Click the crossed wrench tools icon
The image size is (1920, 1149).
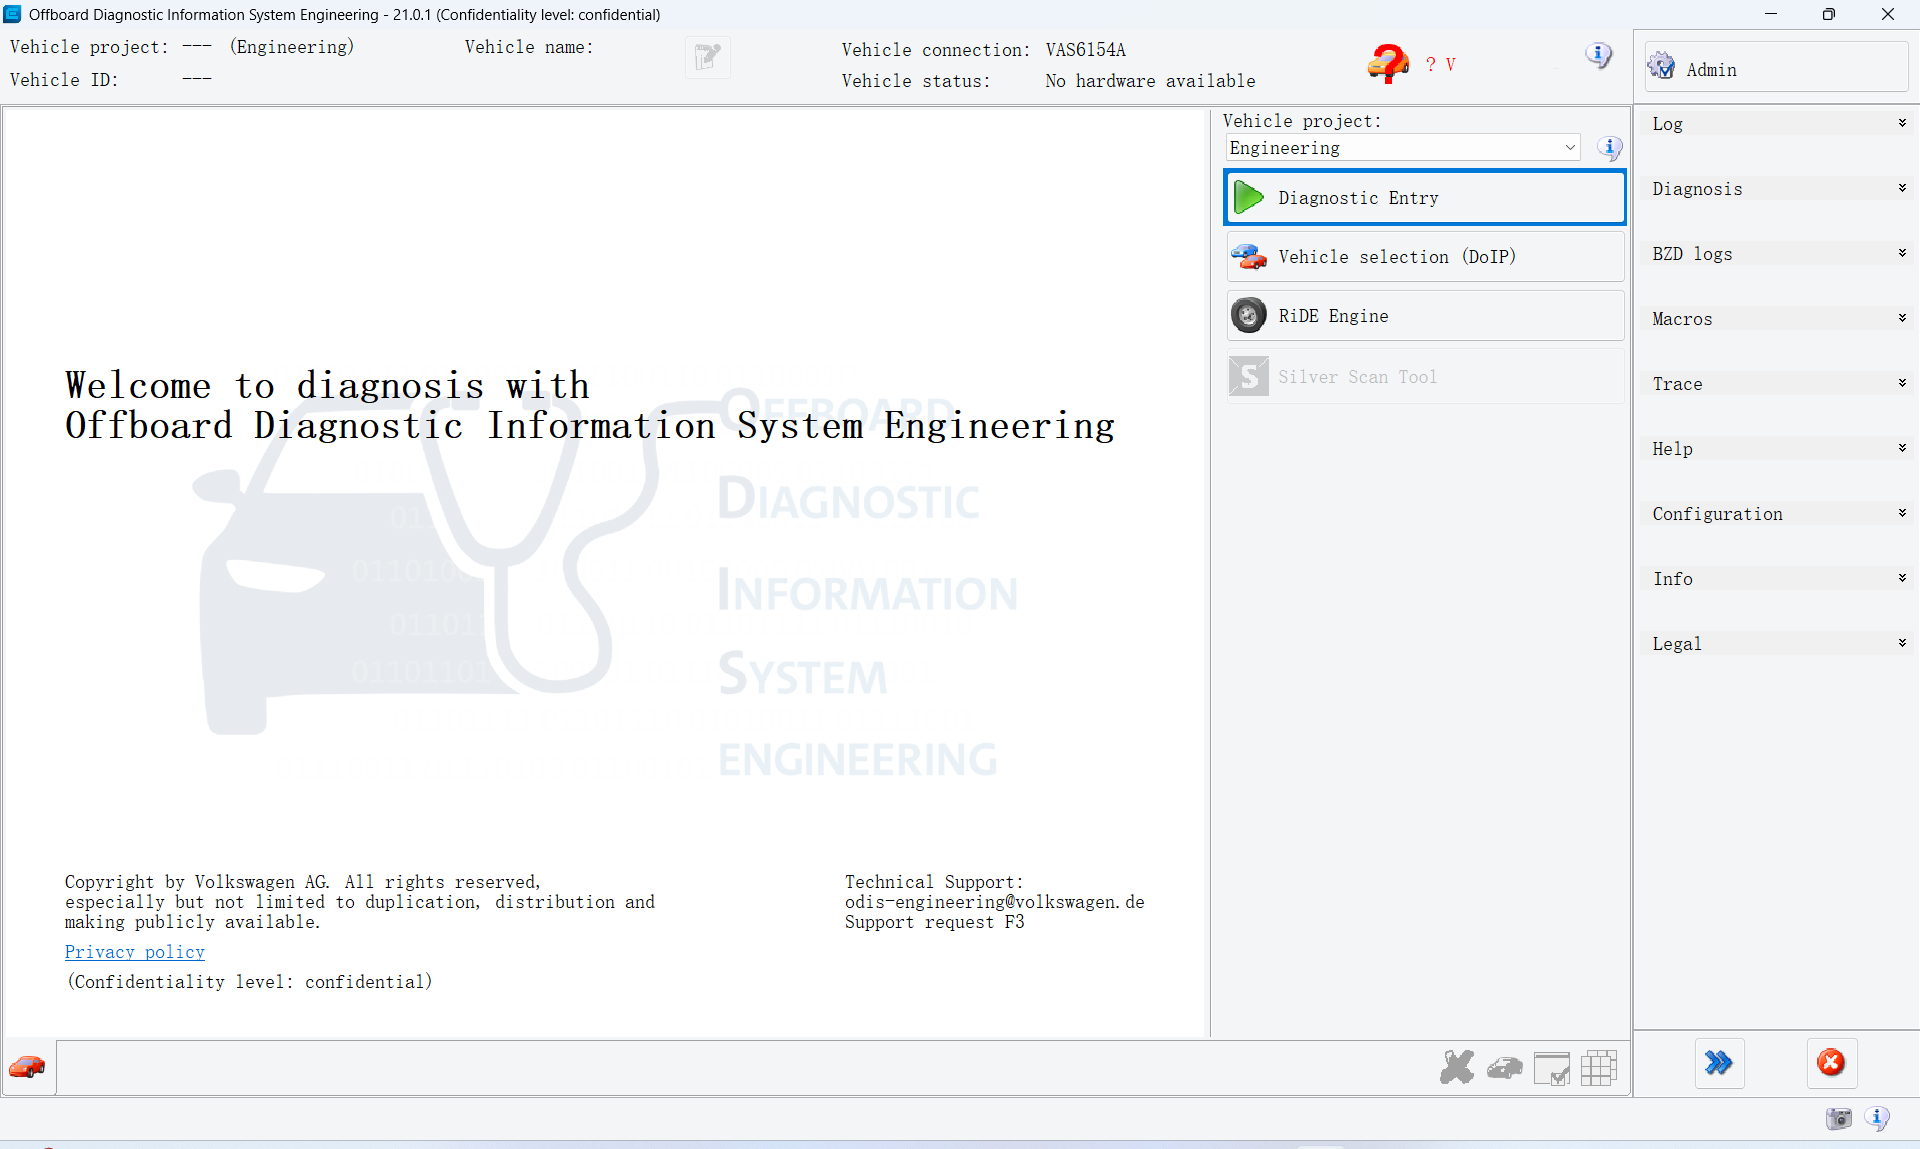point(1457,1068)
